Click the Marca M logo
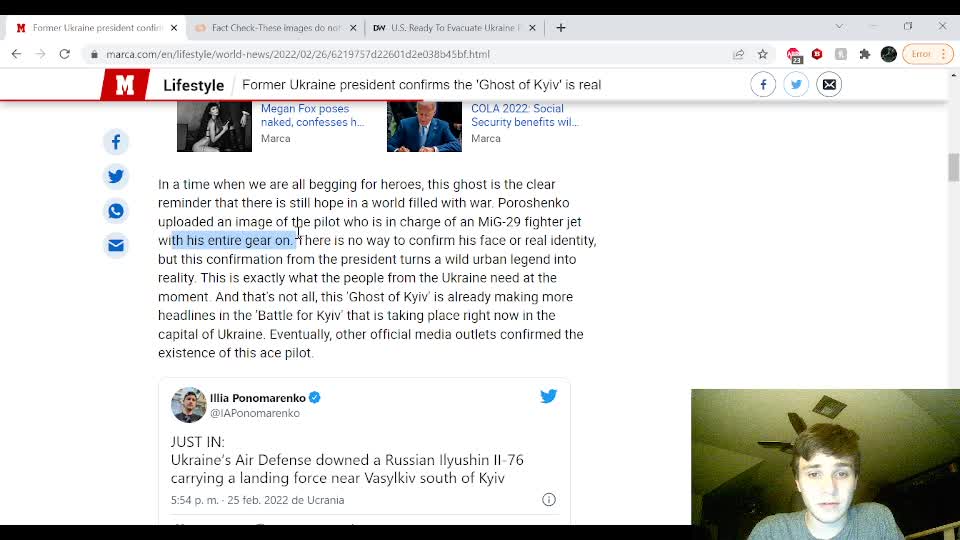The height and width of the screenshot is (540, 960). pos(125,84)
